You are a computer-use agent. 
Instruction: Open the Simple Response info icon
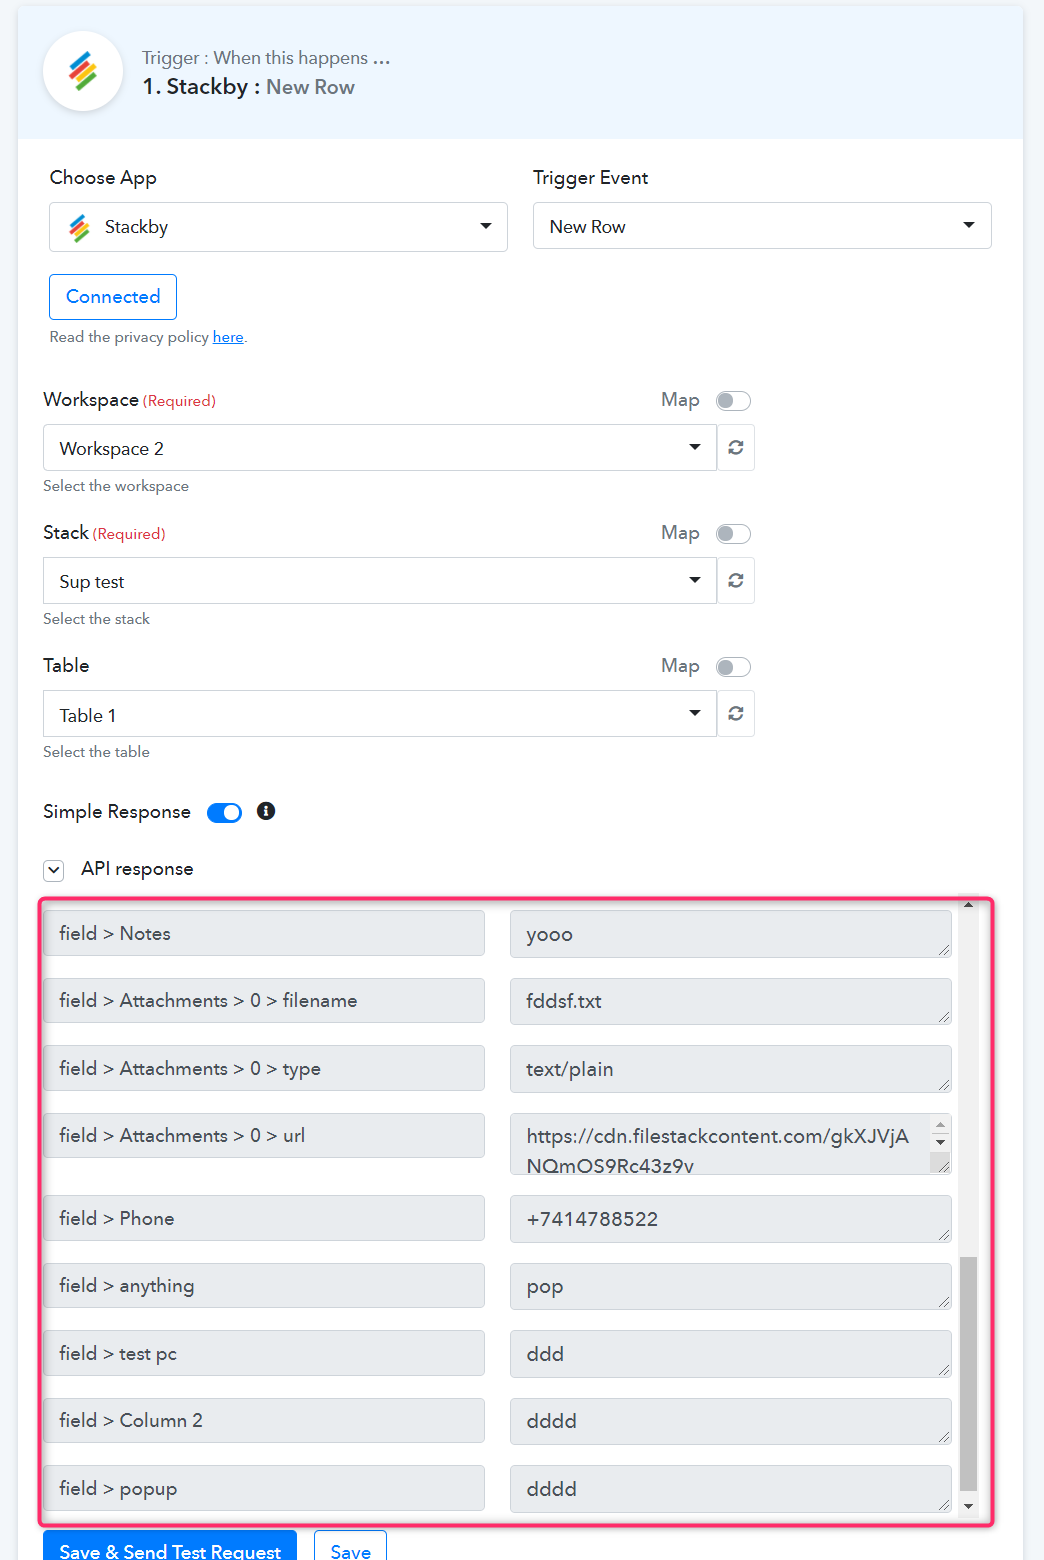pos(266,811)
